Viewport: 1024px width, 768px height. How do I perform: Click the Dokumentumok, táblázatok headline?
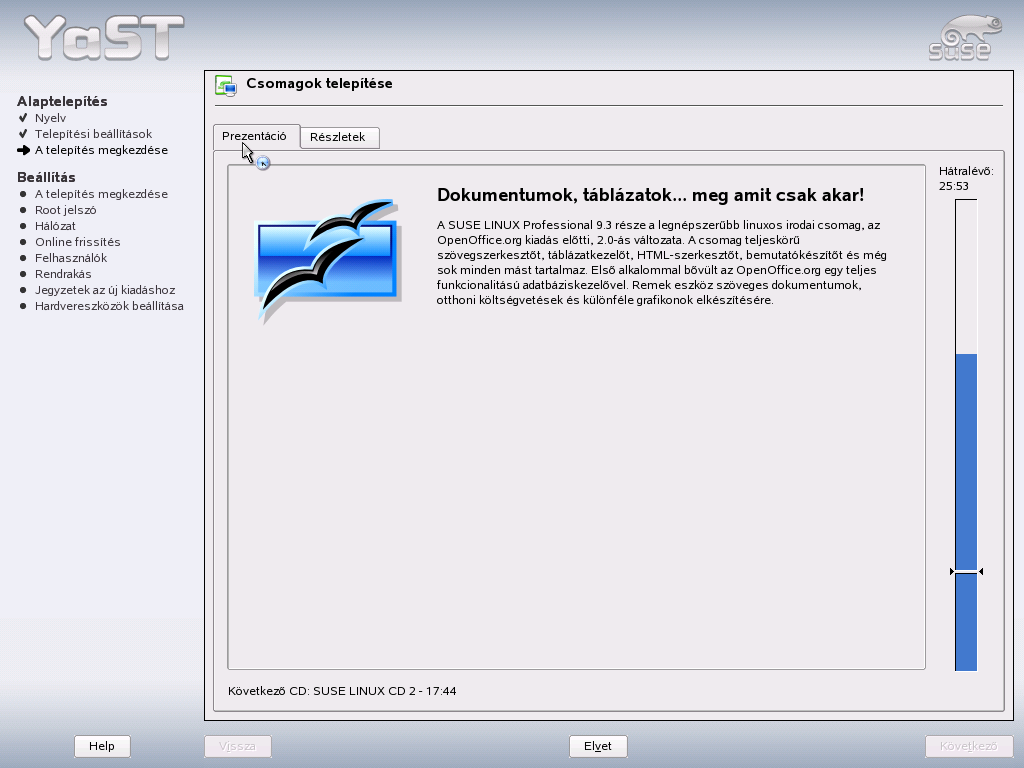point(650,195)
